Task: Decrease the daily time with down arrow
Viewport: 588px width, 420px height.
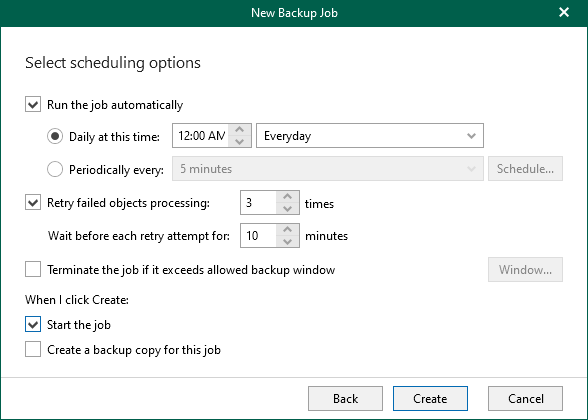Action: tap(240, 142)
